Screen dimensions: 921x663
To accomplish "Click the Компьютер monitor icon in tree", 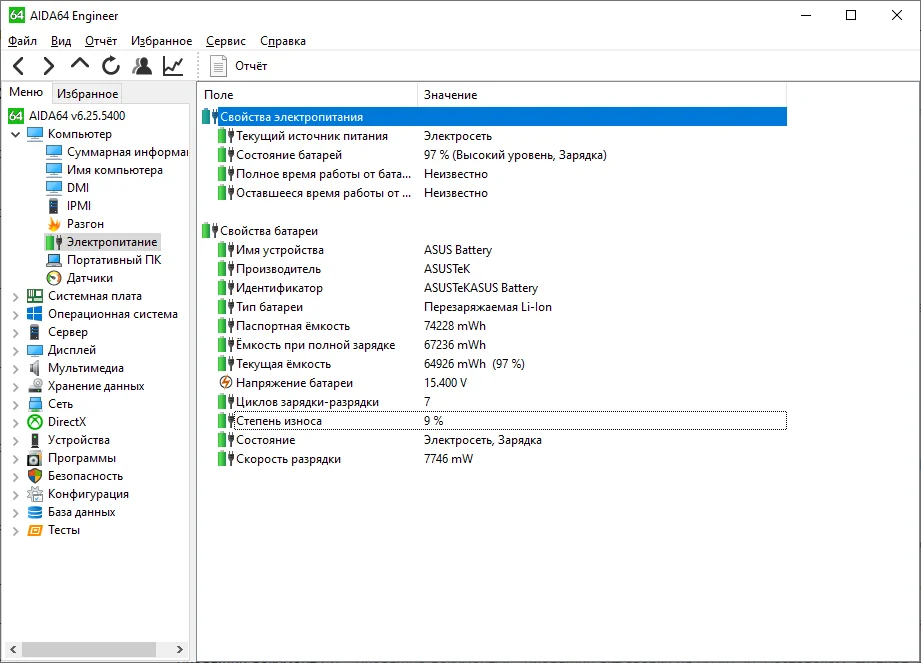I will [35, 134].
